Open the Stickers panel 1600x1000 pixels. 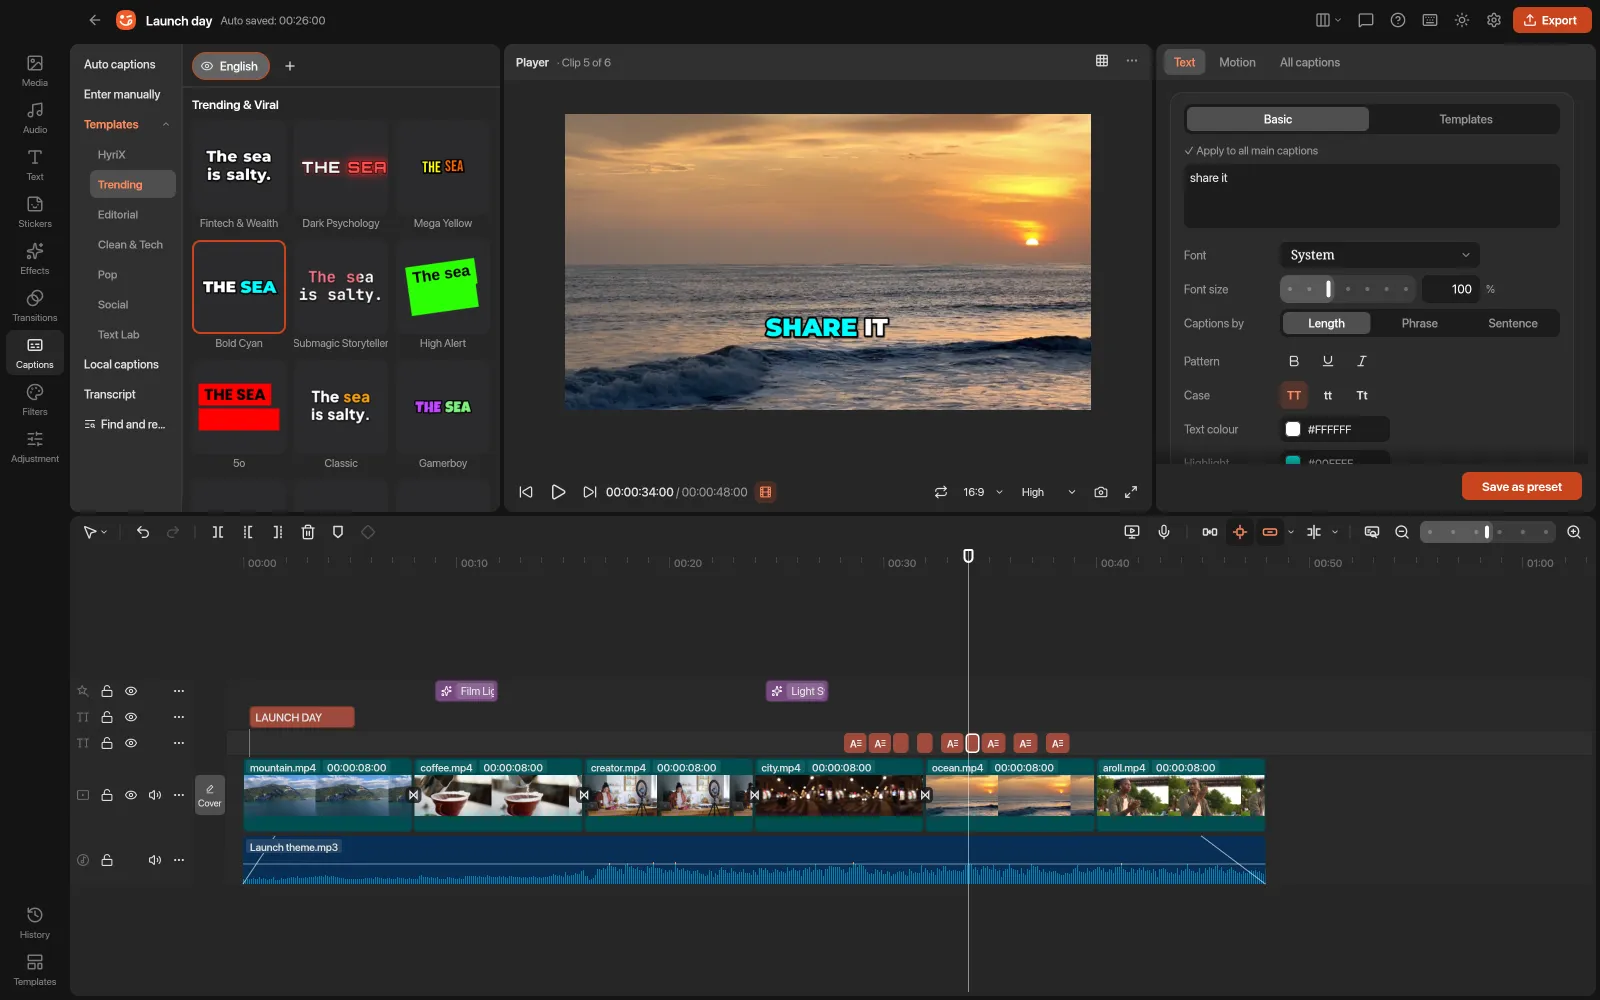click(x=35, y=211)
